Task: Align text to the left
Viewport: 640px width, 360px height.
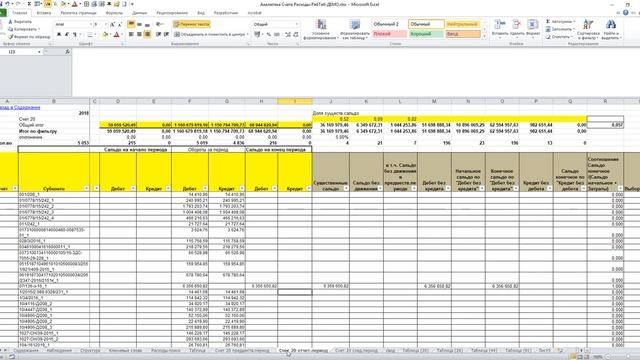Action: point(131,35)
